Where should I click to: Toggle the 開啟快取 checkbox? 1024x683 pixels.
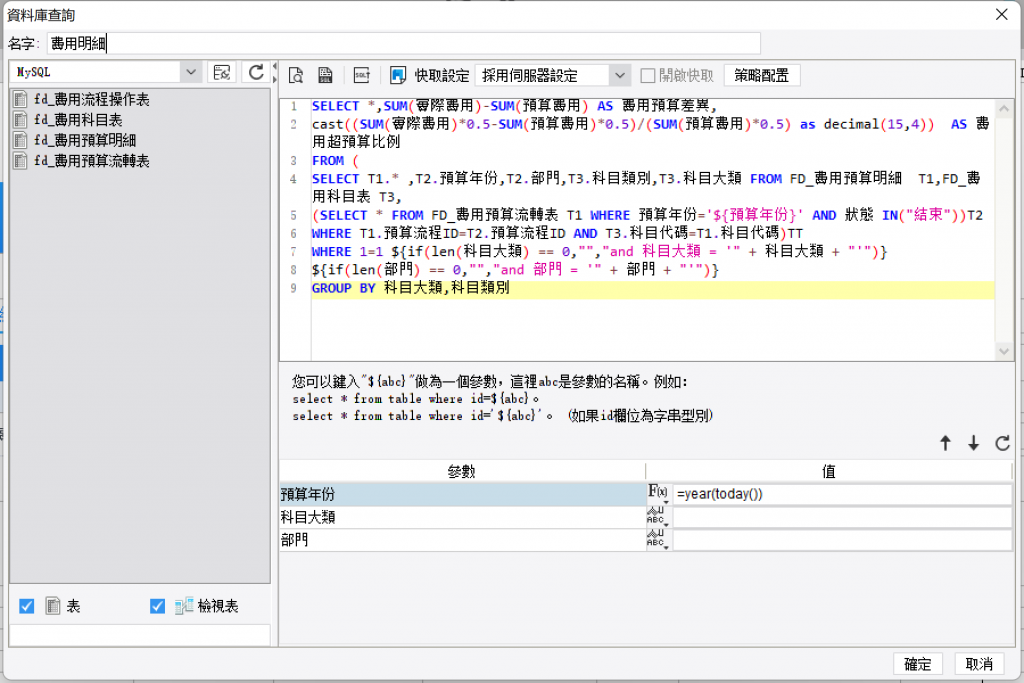click(648, 76)
